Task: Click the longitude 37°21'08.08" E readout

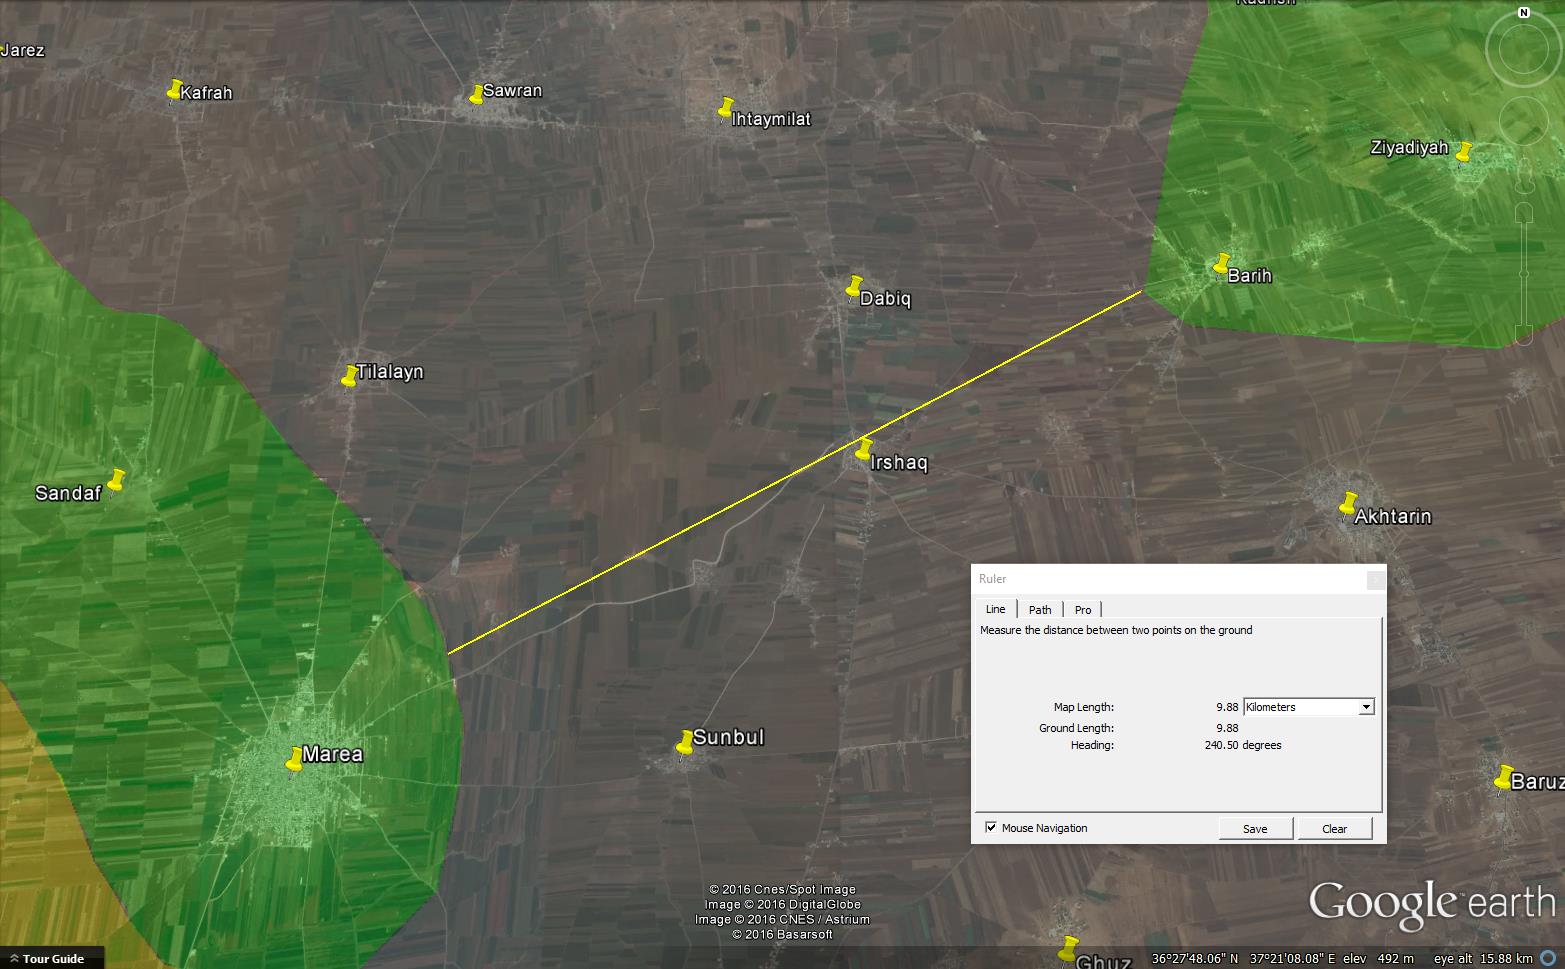Action: pyautogui.click(x=1294, y=958)
